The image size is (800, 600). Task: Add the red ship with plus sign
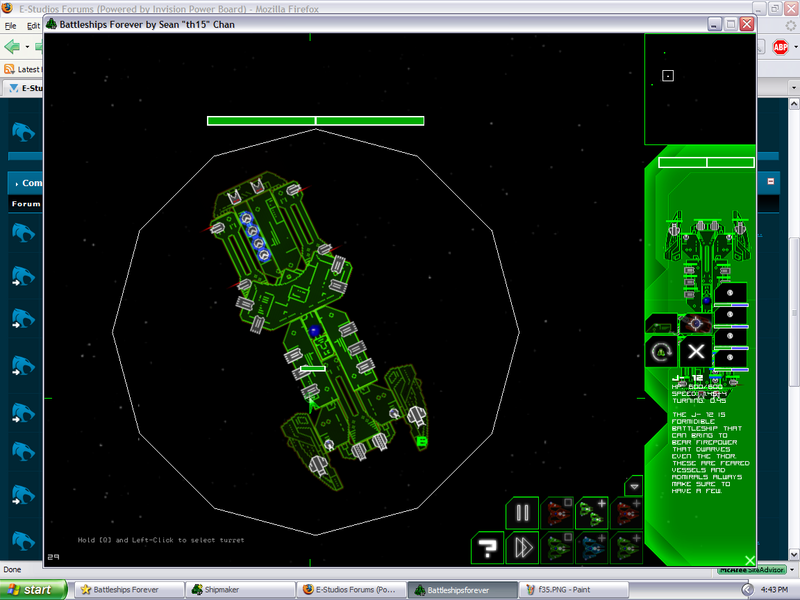click(627, 512)
